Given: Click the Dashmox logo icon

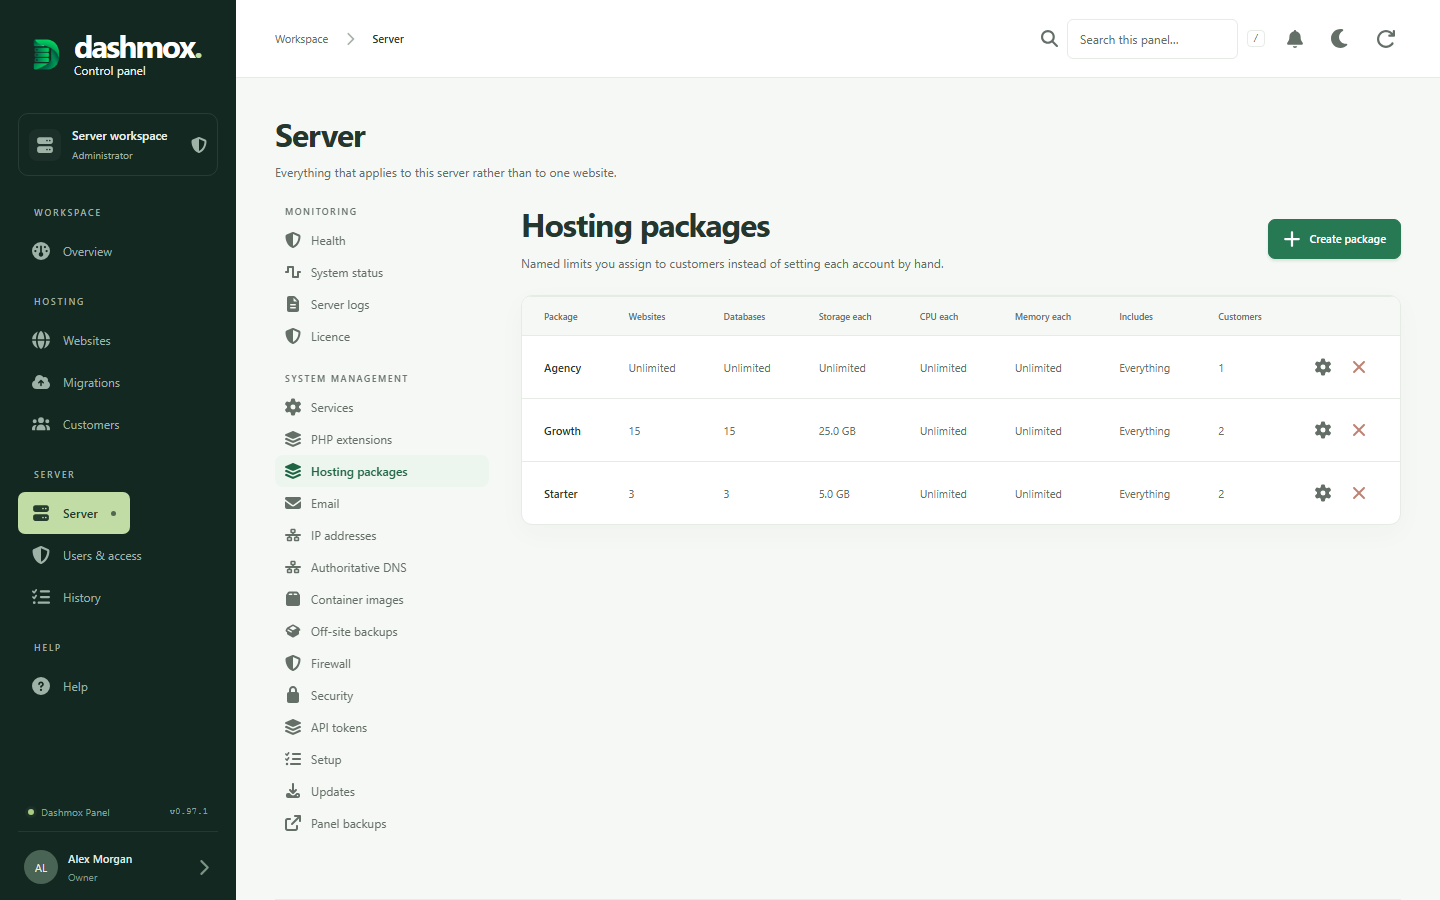Looking at the screenshot, I should (x=46, y=54).
